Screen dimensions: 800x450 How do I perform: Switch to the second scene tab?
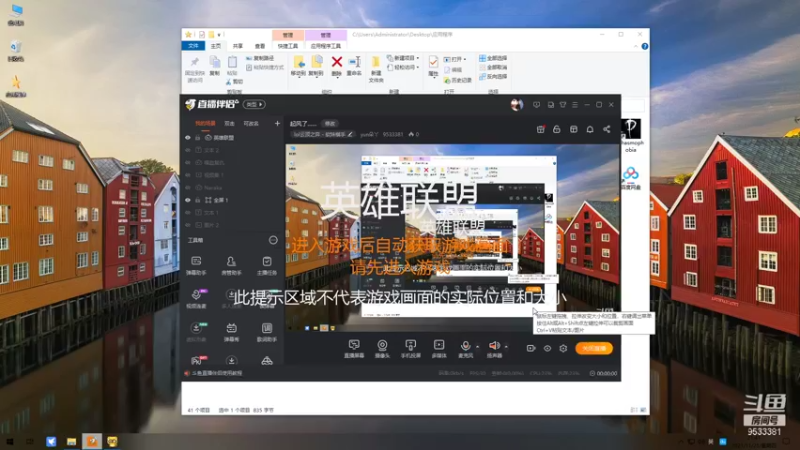[230, 123]
